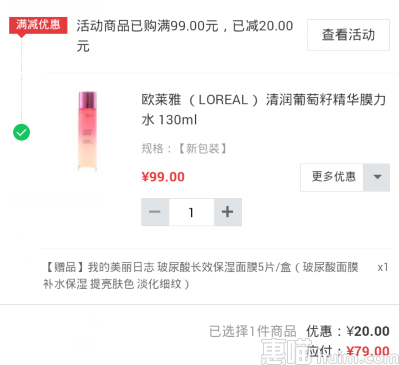Click the 规格：【新包装】 specification text

184,148
